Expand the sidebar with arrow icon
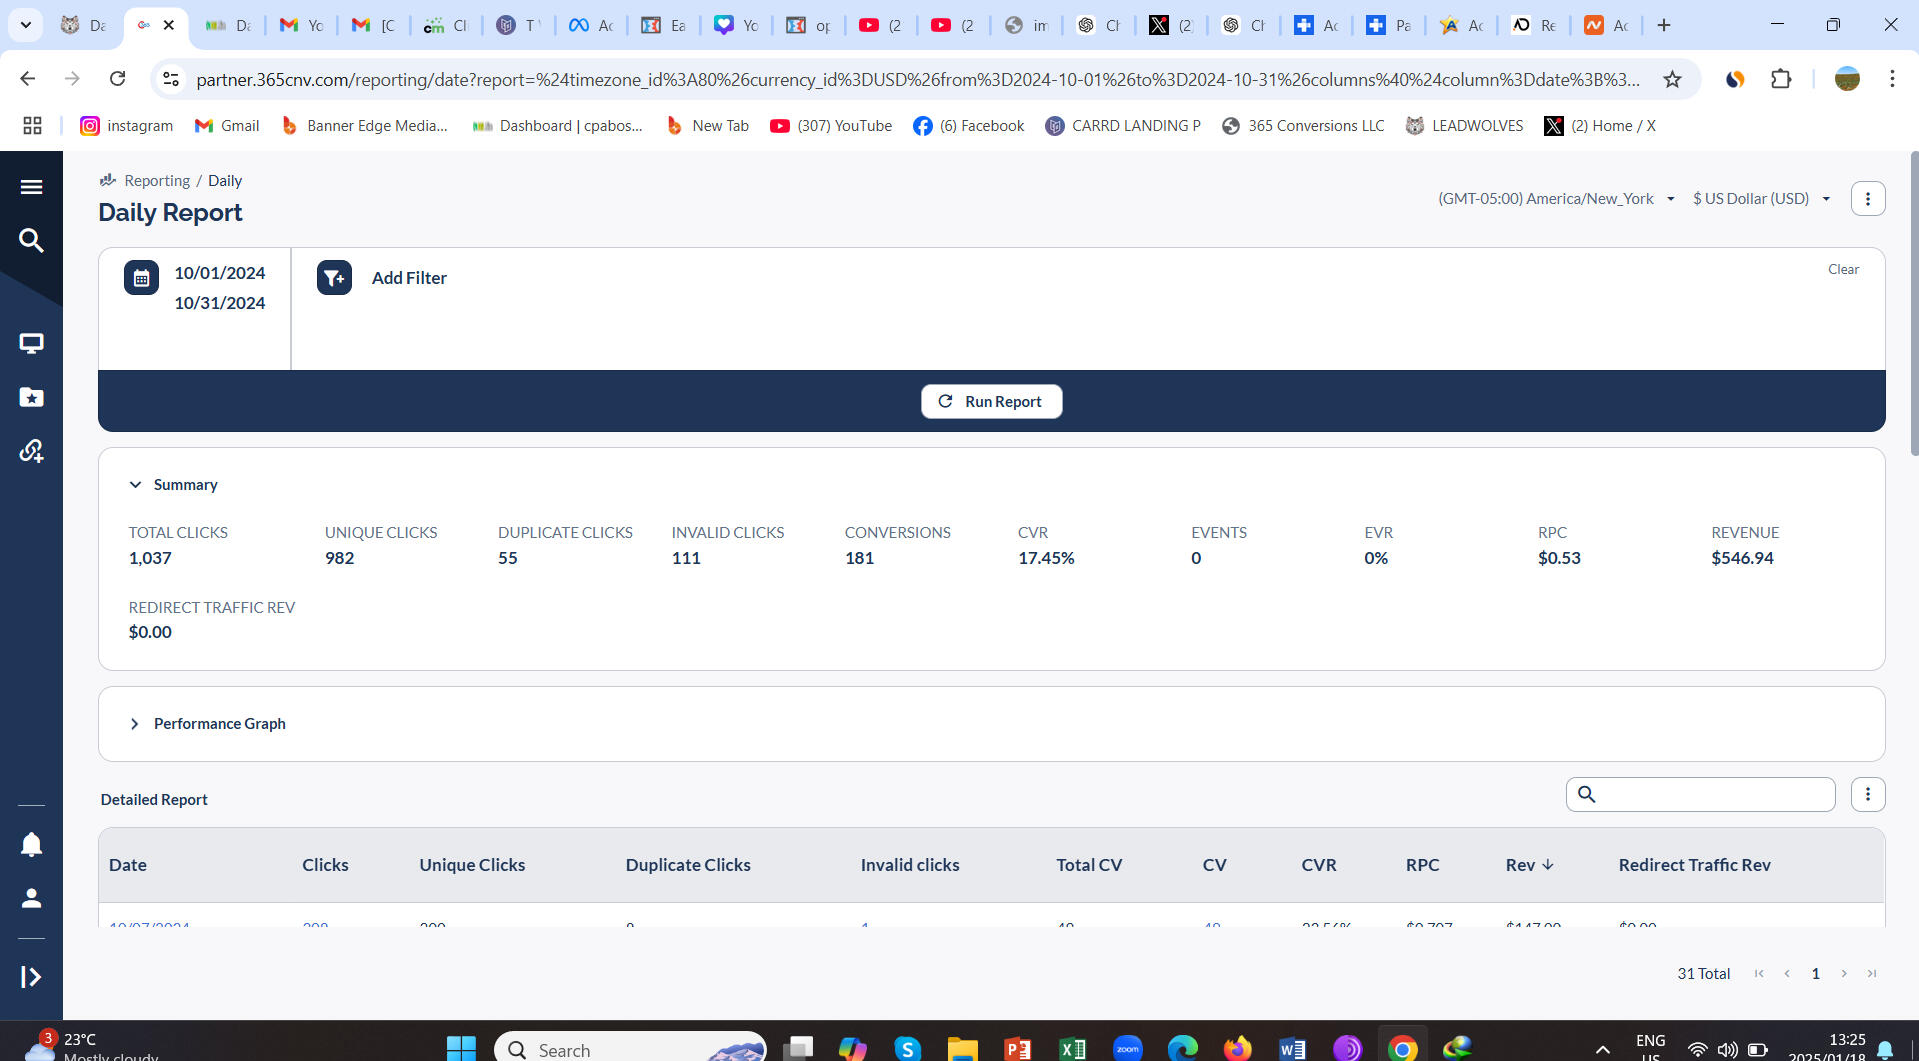The height and width of the screenshot is (1061, 1919). 31,977
